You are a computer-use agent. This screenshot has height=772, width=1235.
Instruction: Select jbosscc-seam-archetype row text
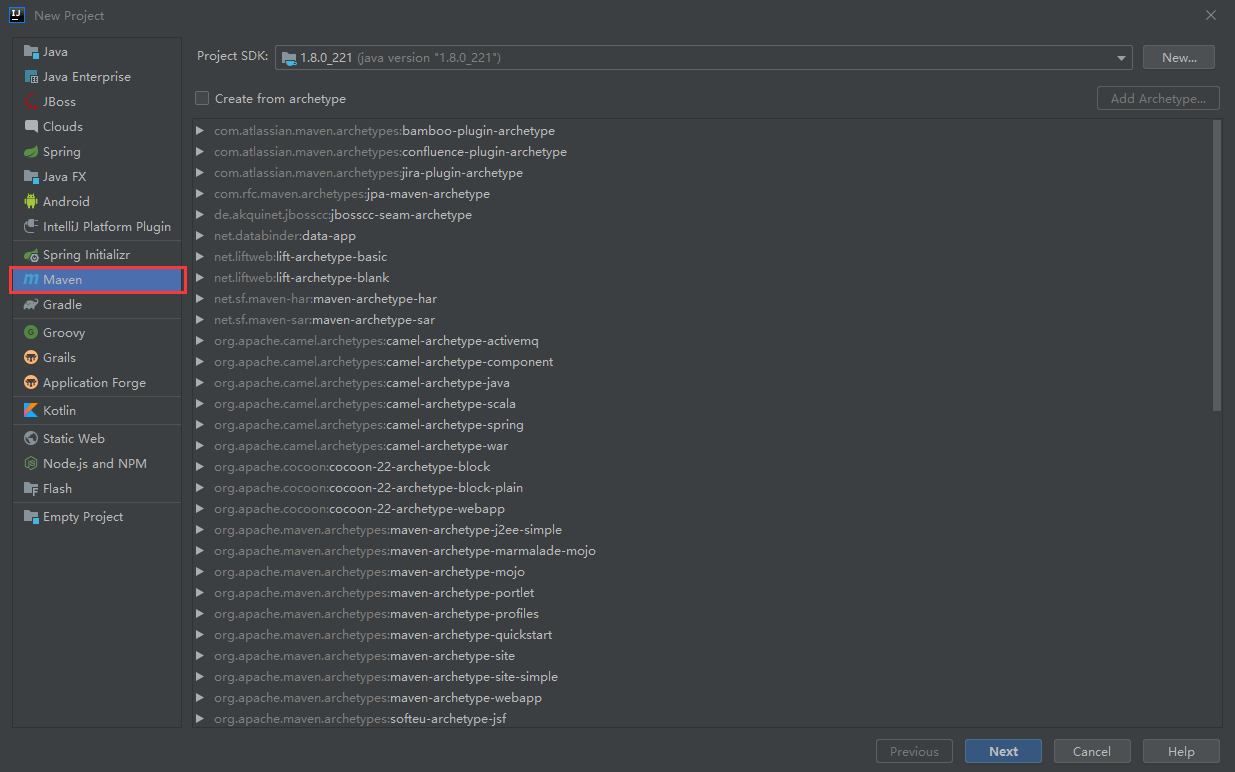[x=343, y=215]
